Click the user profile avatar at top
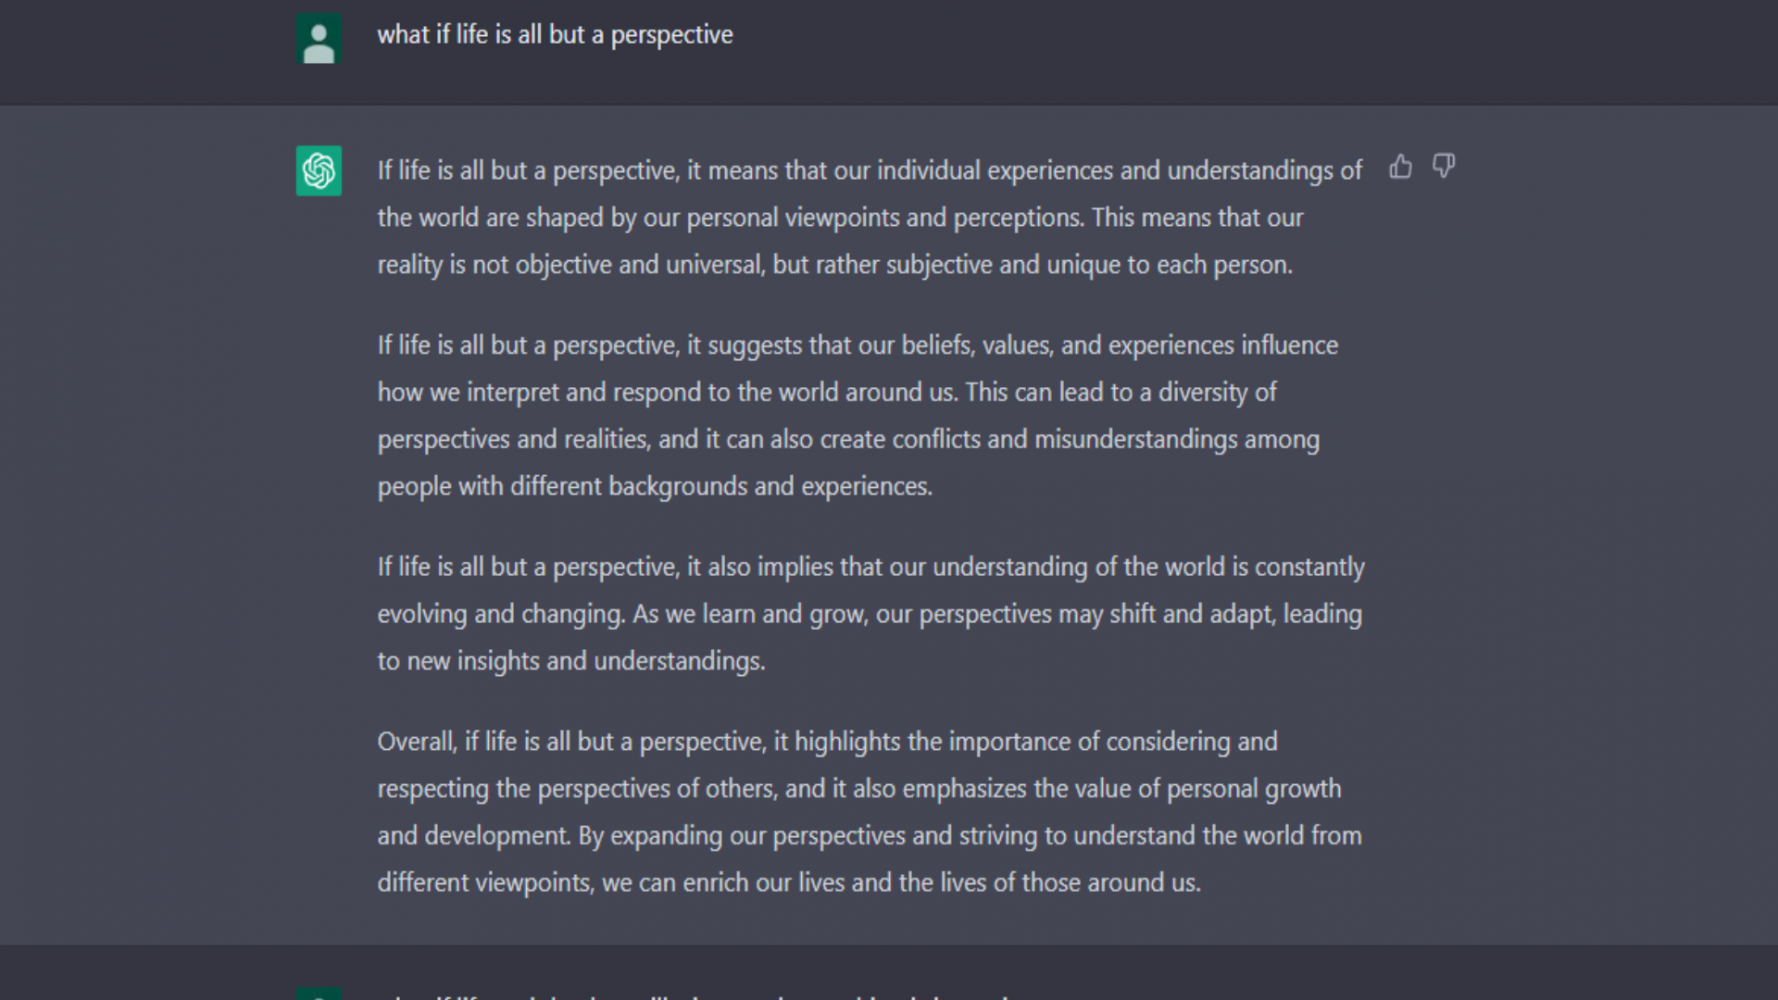 [x=319, y=39]
